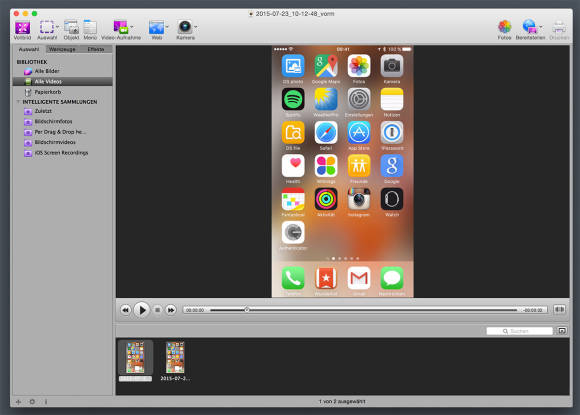Click the '1 von 2 ausgewählt' status text
Viewport: 580px width, 415px height.
(342, 401)
